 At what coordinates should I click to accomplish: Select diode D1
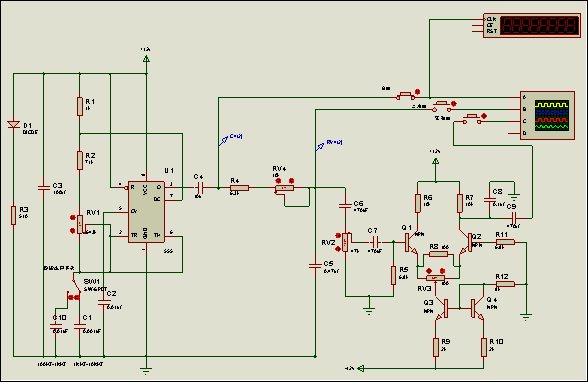[14, 124]
